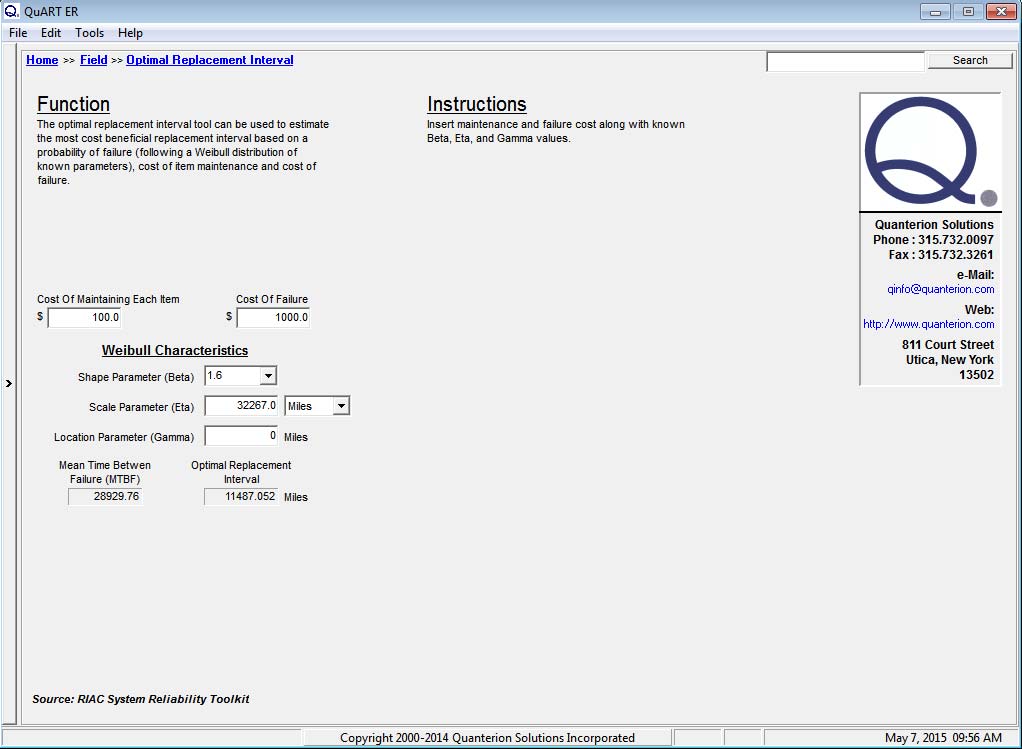Click the Phone : 315.732.0097 text
The height and width of the screenshot is (749, 1022).
[933, 240]
